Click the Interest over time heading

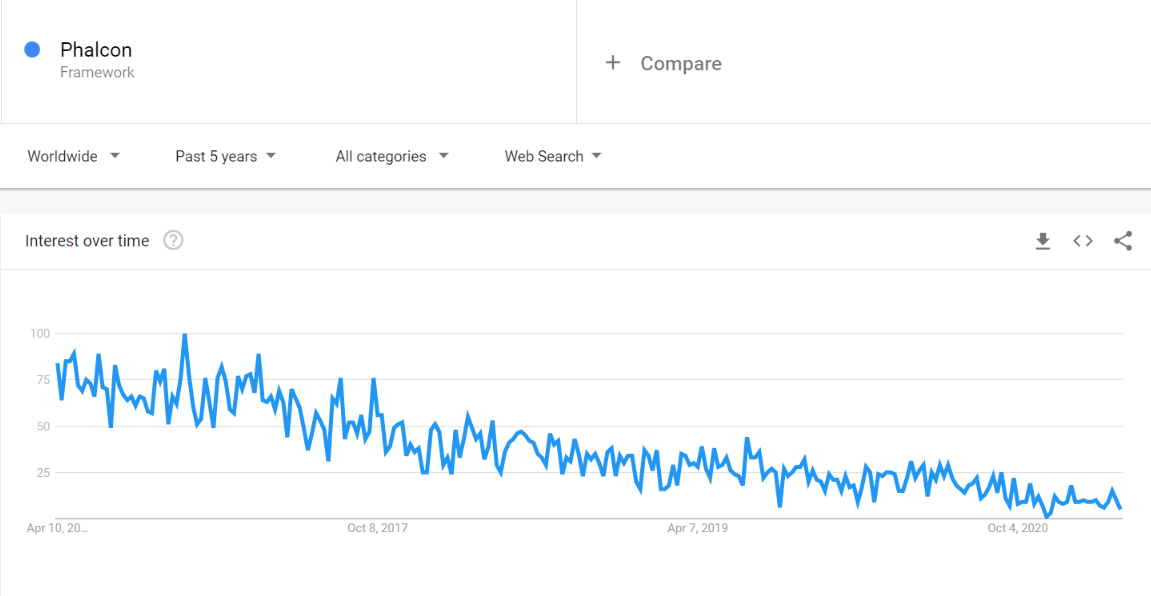tap(88, 241)
